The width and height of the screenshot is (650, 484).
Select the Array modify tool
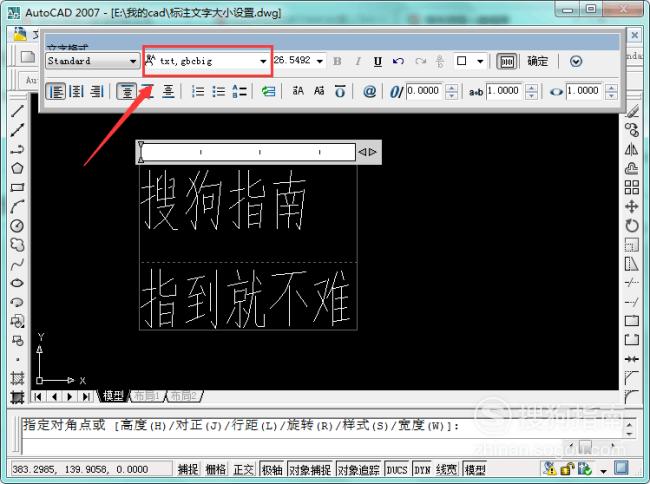click(631, 187)
